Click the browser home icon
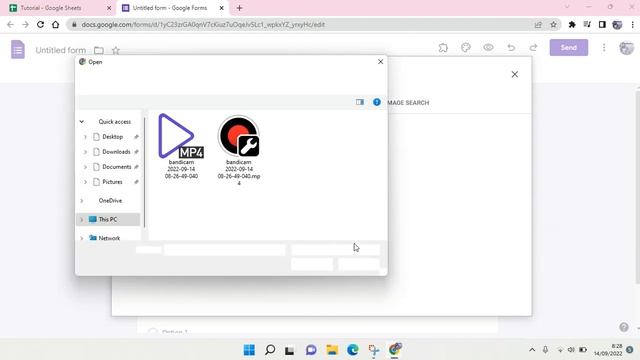Viewport: 640px width, 360px height. pos(56,25)
